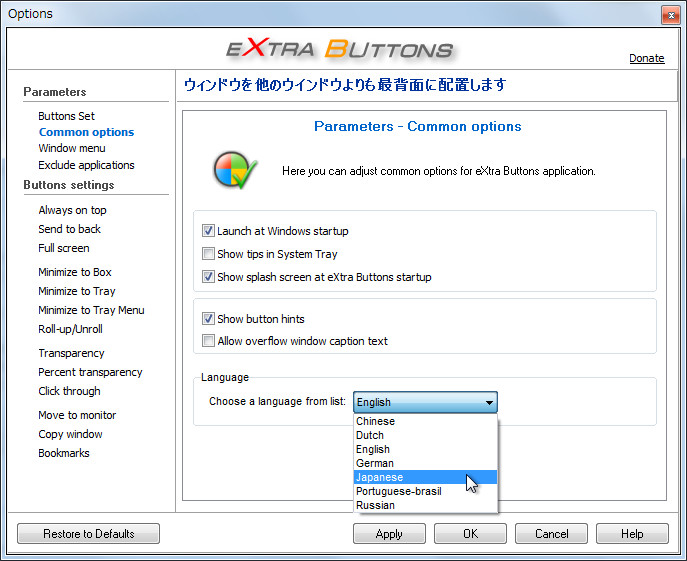687x561 pixels.
Task: Choose German from the language list
Action: 425,463
